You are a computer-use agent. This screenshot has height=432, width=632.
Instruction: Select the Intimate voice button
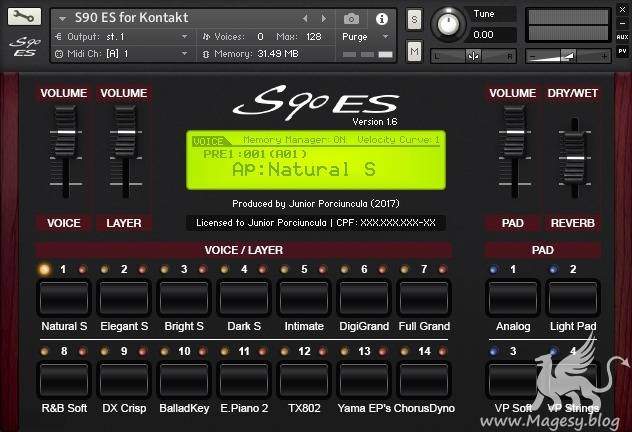pos(304,299)
